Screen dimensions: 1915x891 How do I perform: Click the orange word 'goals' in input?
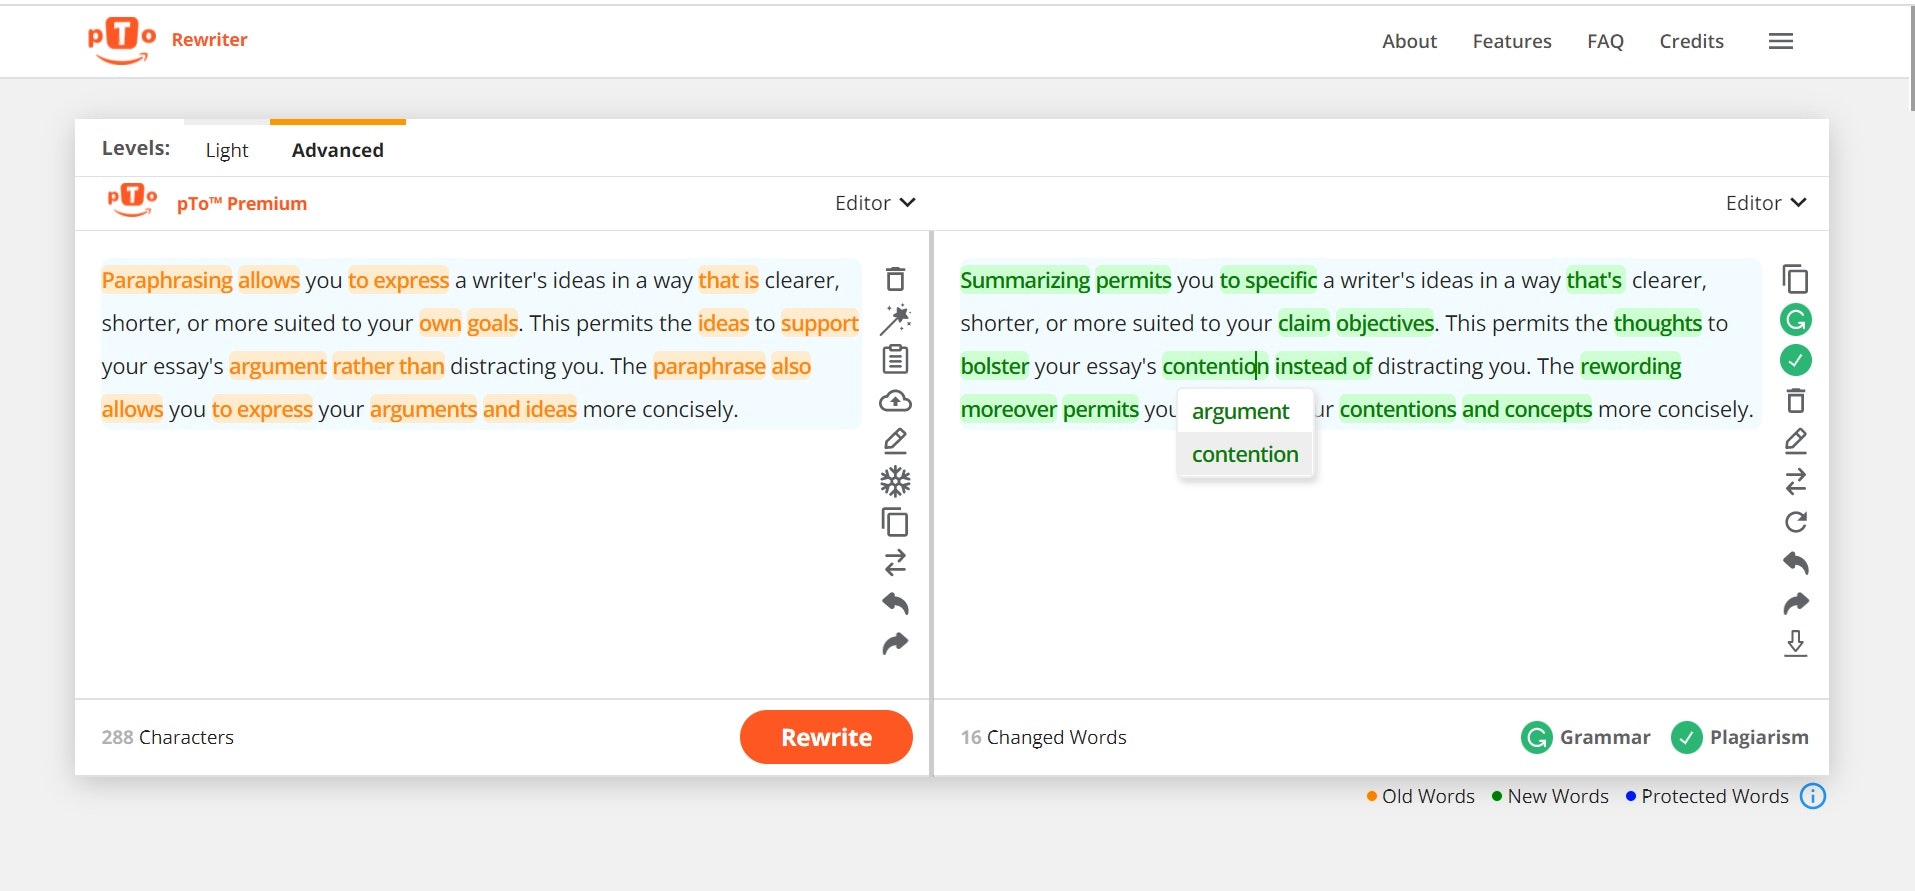point(492,323)
